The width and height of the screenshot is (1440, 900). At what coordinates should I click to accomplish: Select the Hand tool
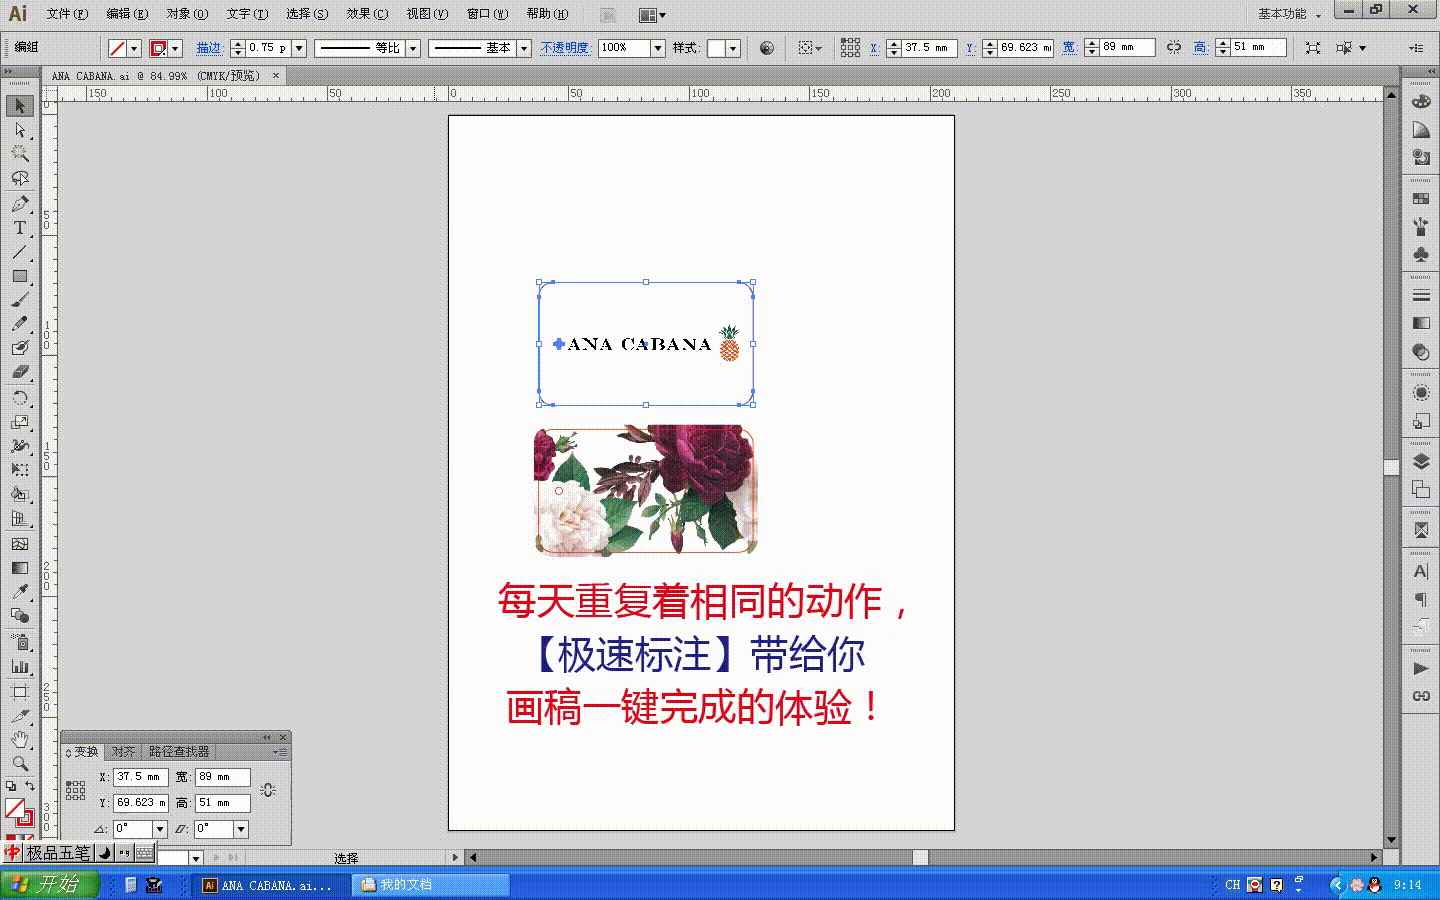(x=20, y=740)
